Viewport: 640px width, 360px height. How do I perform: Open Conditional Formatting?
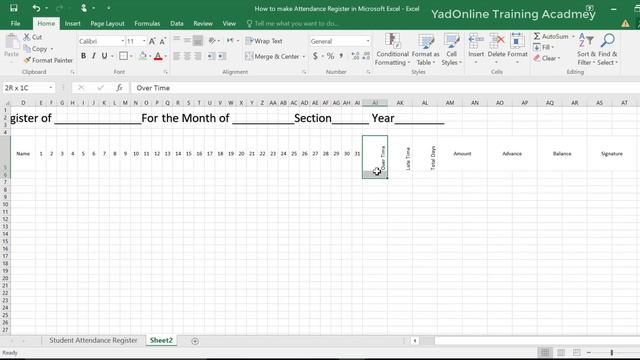(392, 49)
